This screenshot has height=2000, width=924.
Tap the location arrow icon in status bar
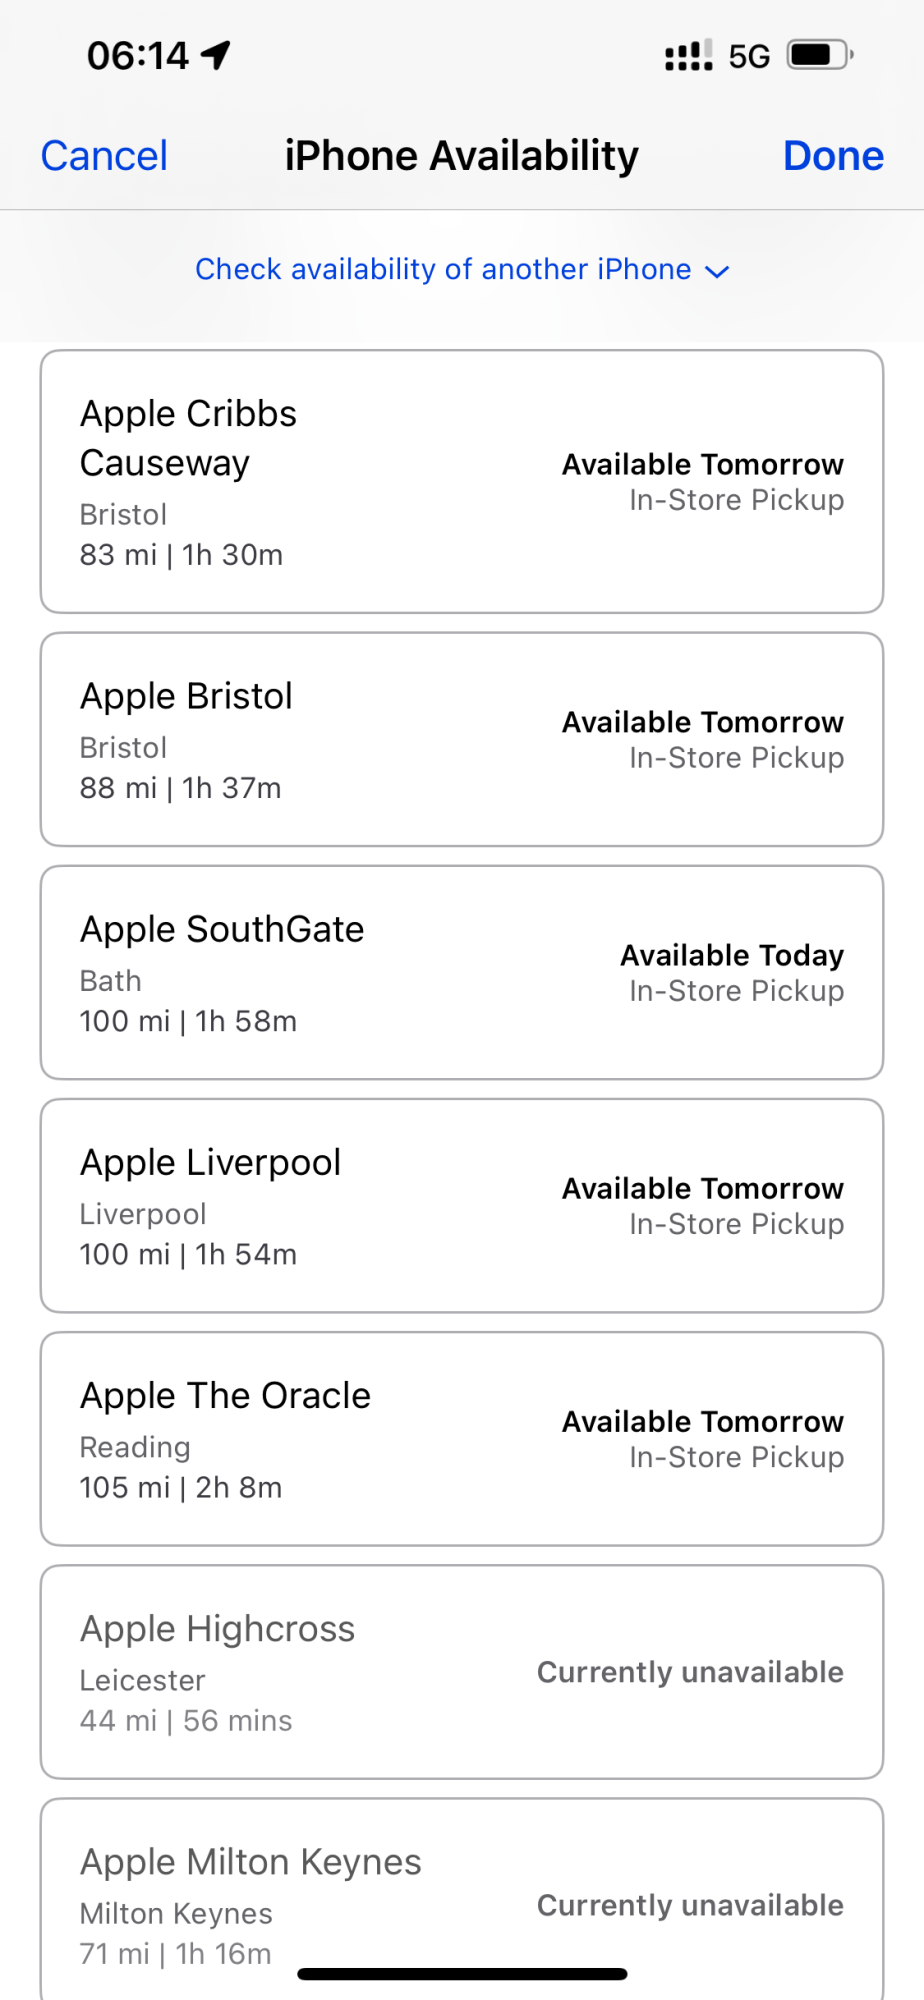215,55
